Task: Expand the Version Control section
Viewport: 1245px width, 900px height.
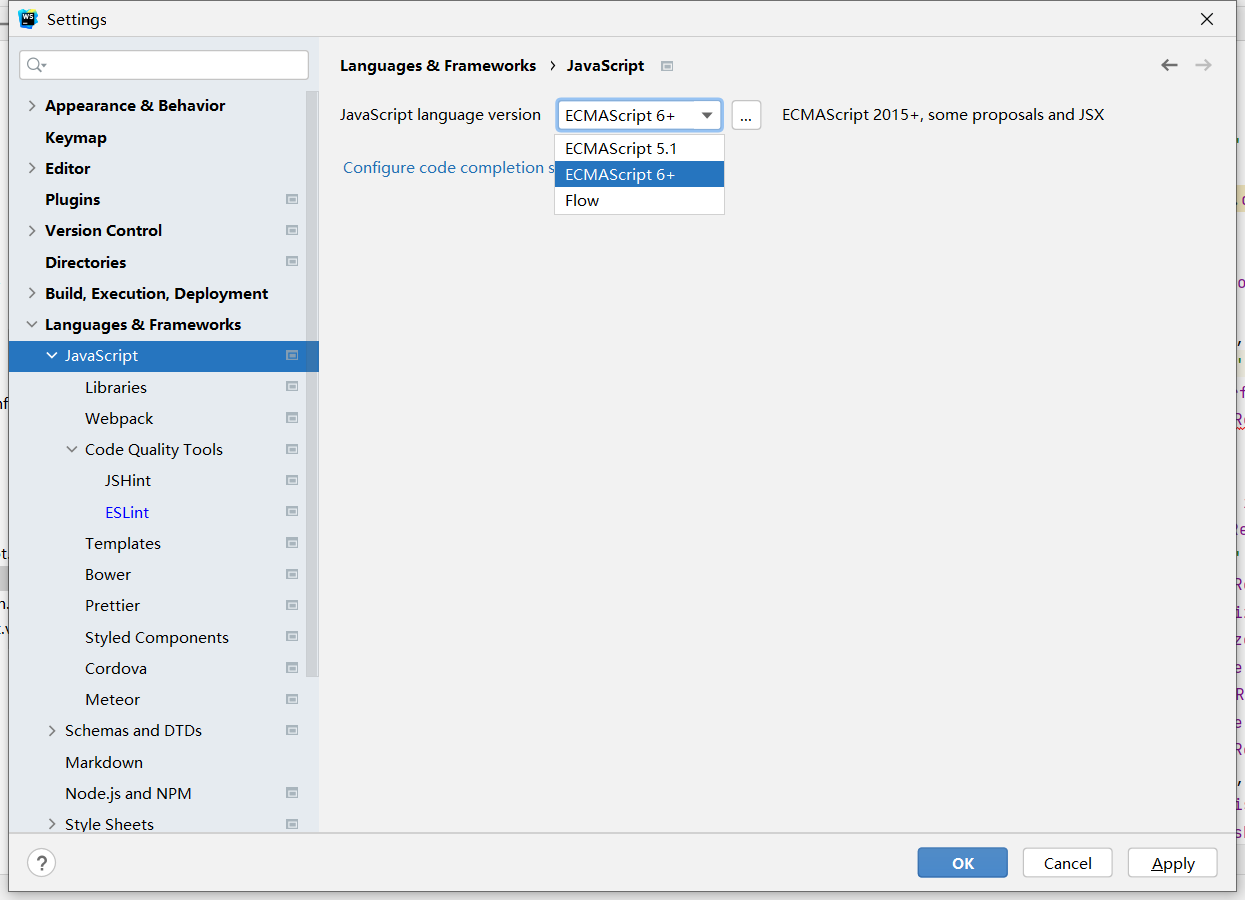Action: tap(32, 230)
